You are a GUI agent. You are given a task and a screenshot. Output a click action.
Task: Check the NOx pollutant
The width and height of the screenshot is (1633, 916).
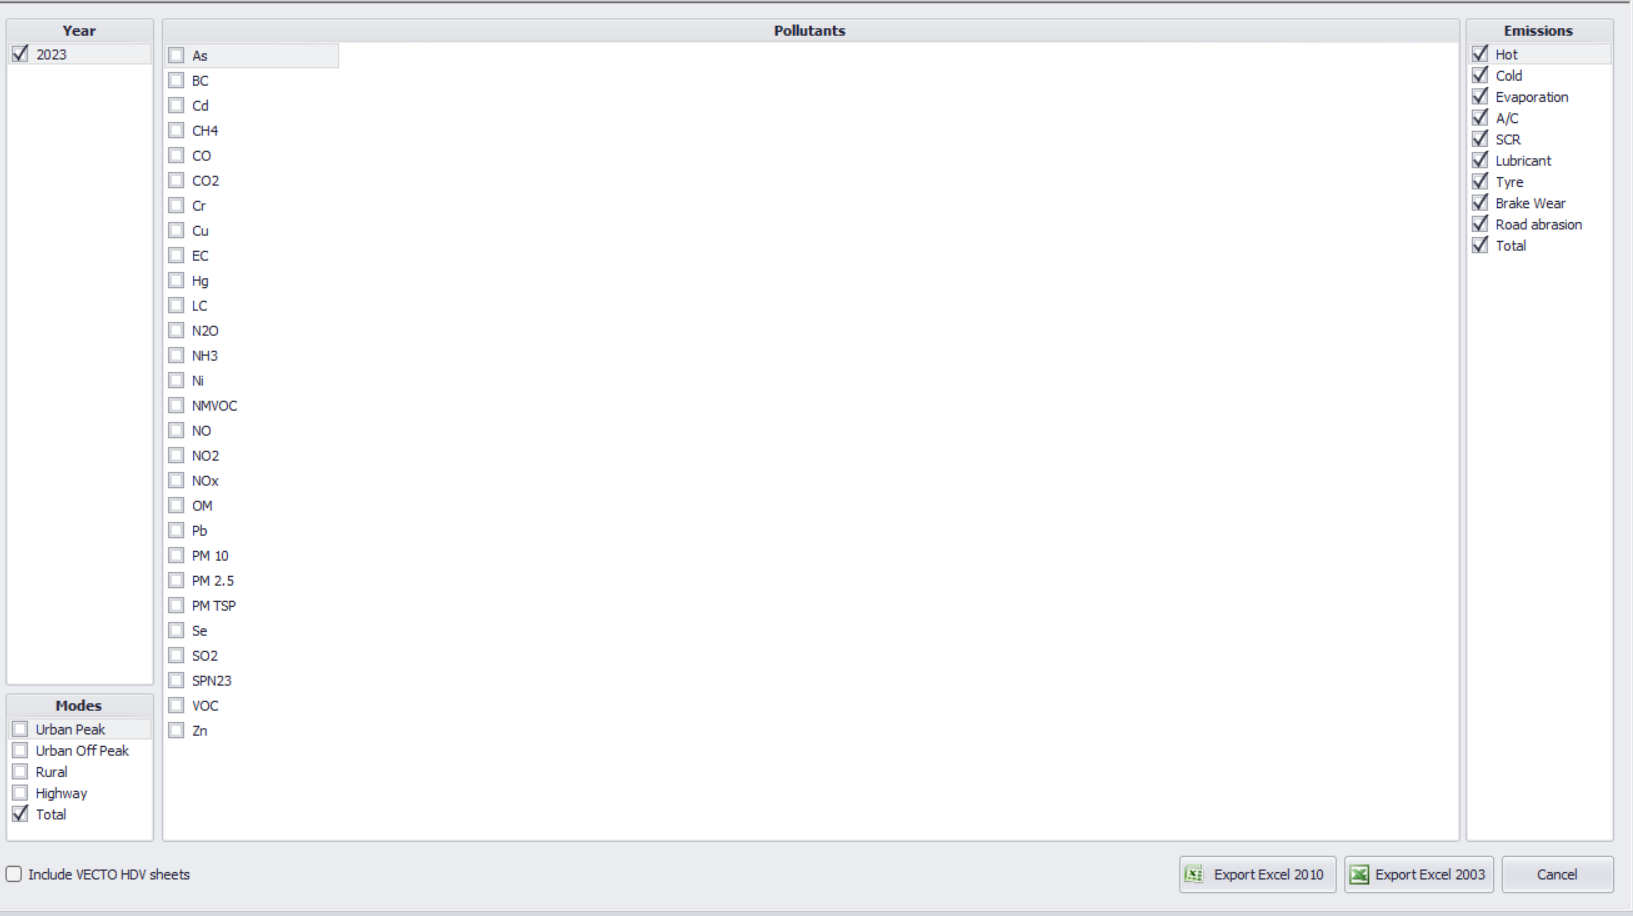[x=176, y=480]
